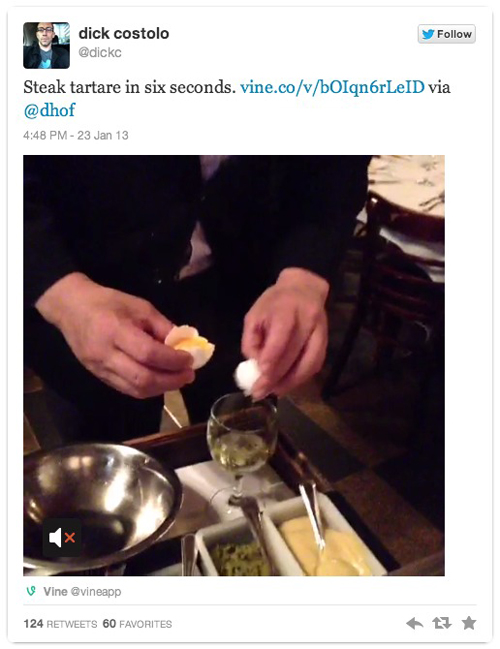Screen dimensions: 500x649
Task: Play the Vine video of egg cracking
Action: (x=234, y=365)
